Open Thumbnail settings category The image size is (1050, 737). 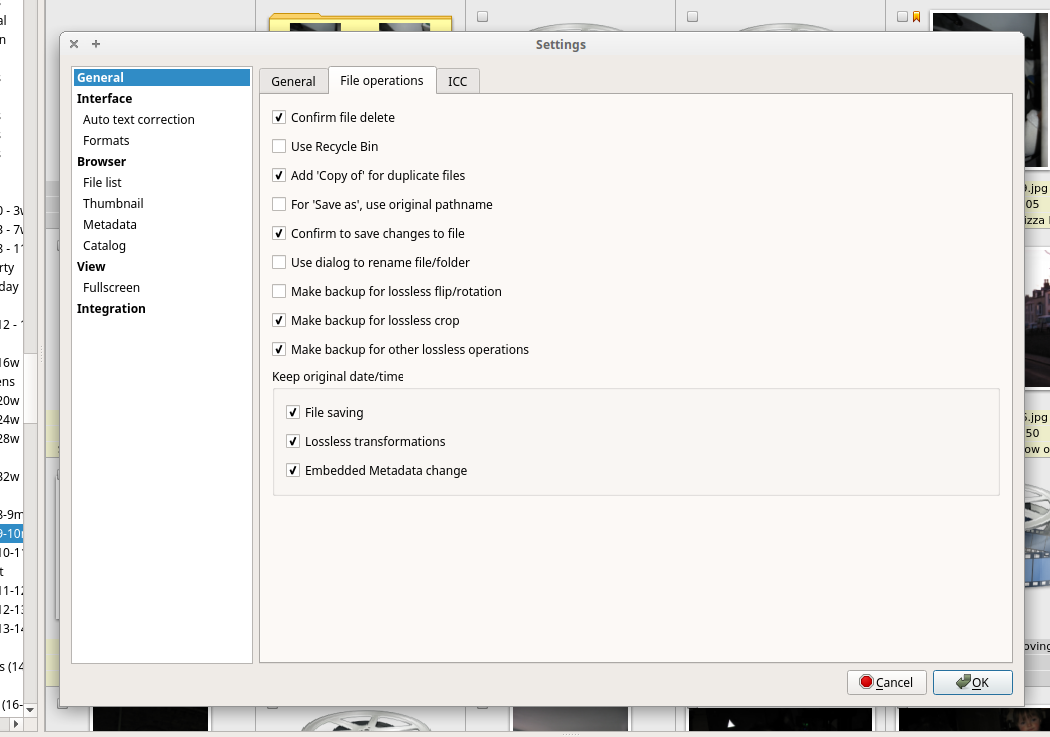point(113,204)
